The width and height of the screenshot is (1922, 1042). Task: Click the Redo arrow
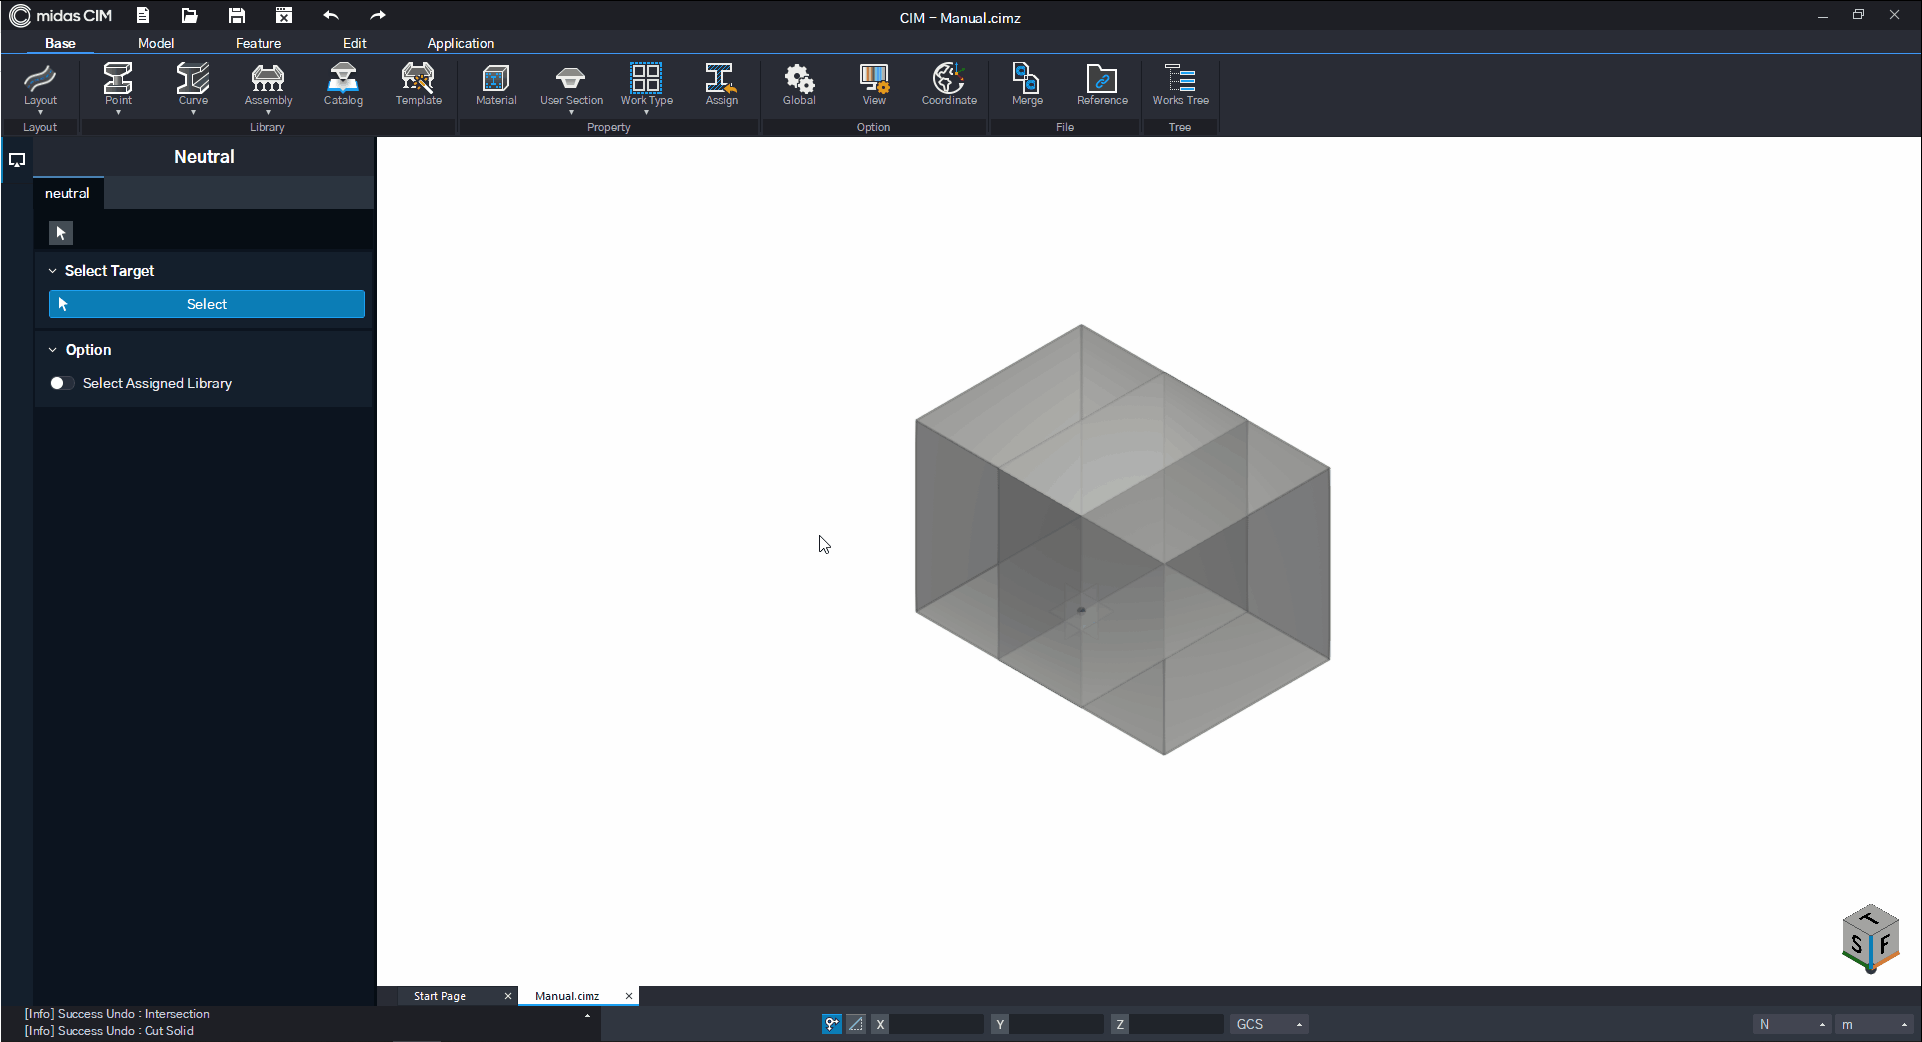coord(377,15)
